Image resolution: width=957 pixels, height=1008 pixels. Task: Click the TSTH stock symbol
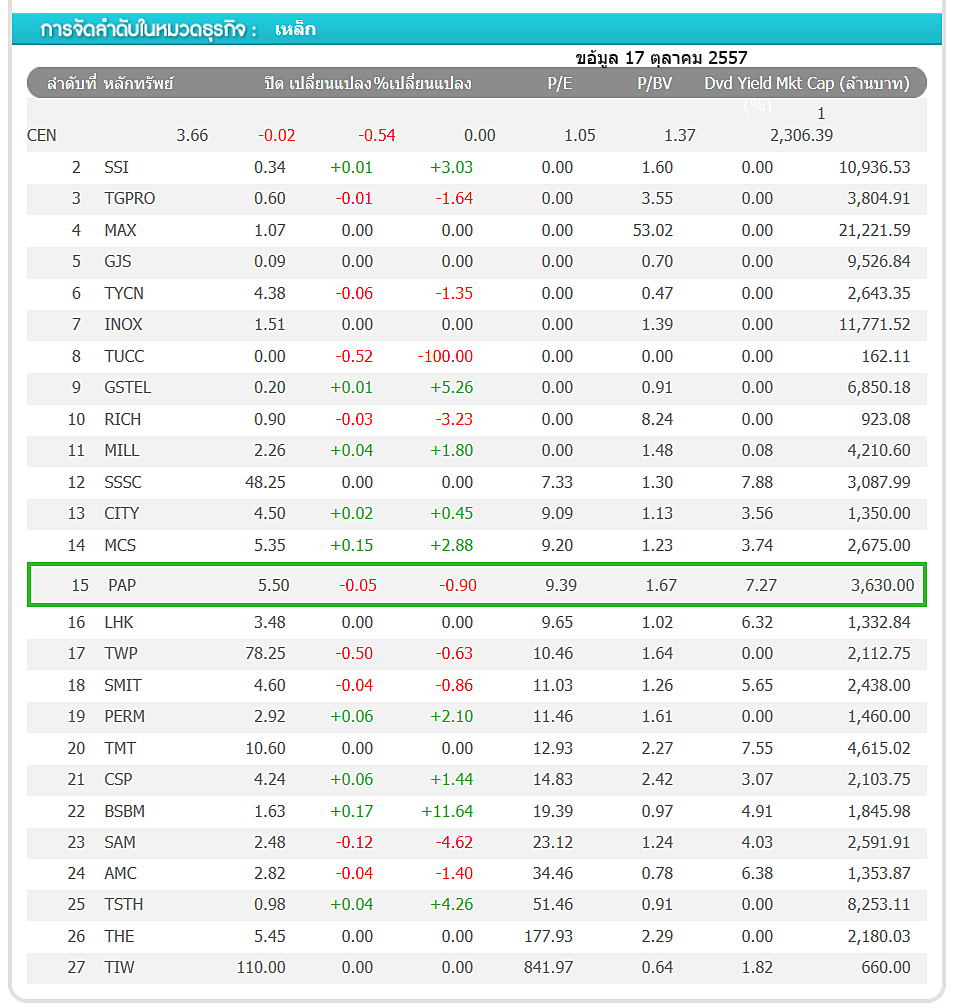point(123,904)
